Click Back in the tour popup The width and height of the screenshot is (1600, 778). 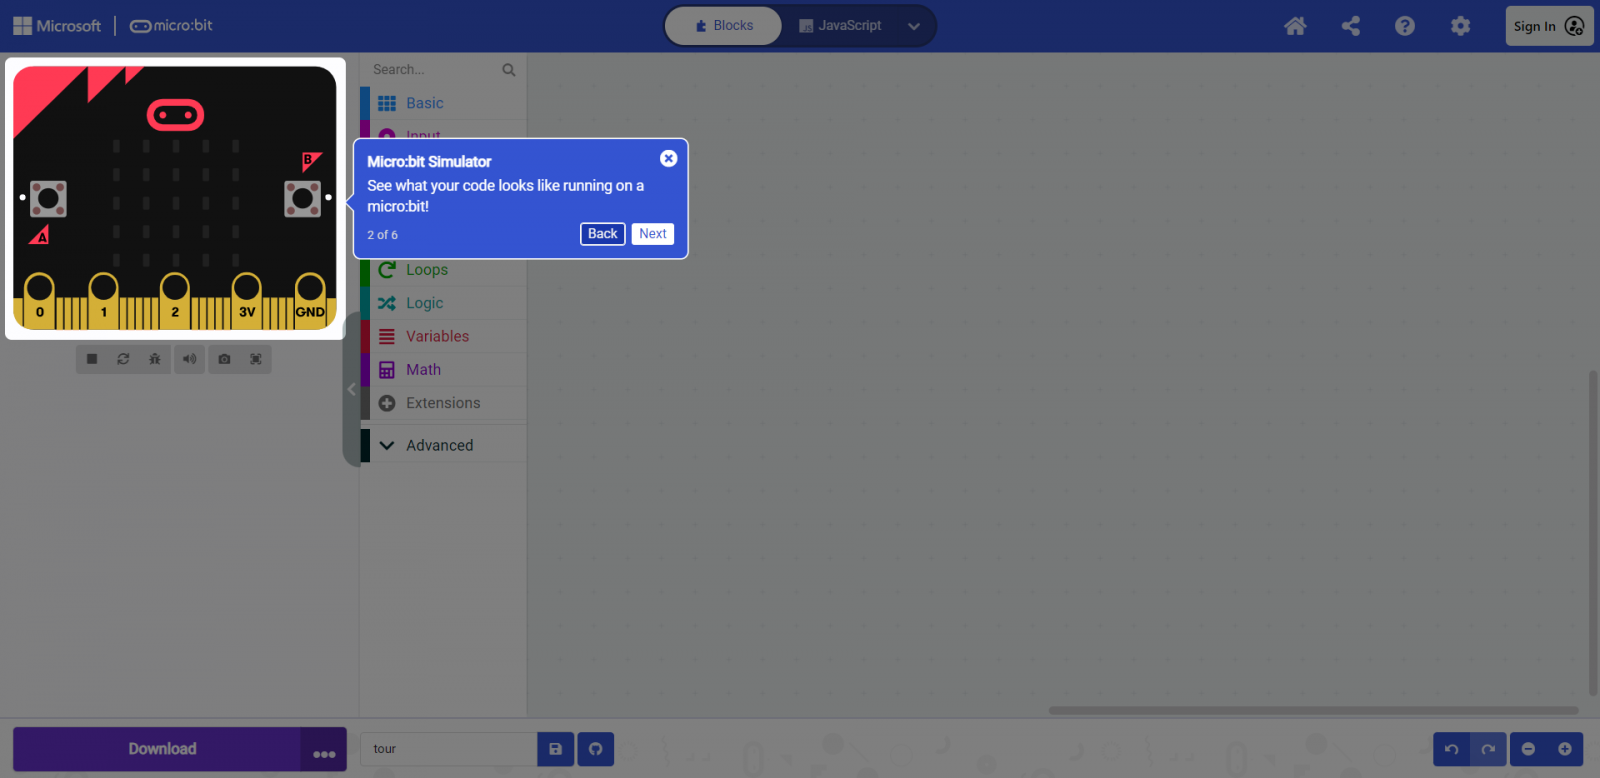coord(602,234)
